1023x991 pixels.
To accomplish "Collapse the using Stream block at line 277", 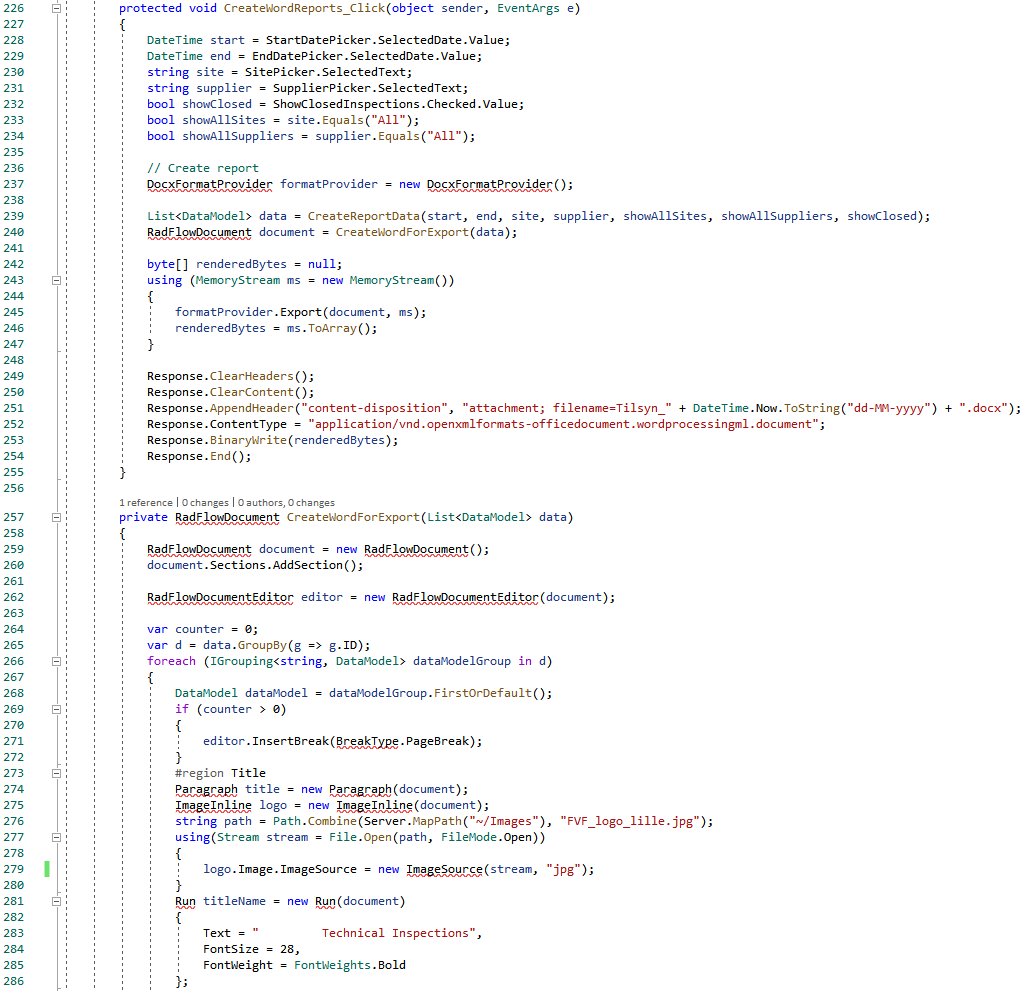I will 56,837.
